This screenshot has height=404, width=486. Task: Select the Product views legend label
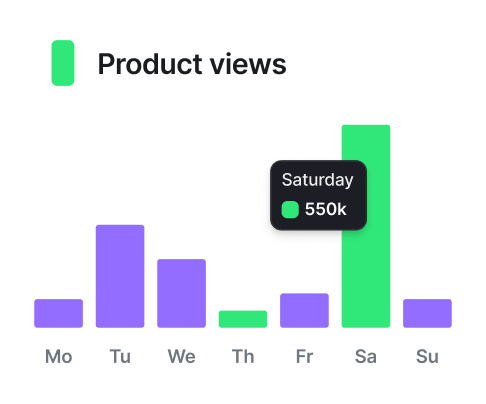(192, 64)
